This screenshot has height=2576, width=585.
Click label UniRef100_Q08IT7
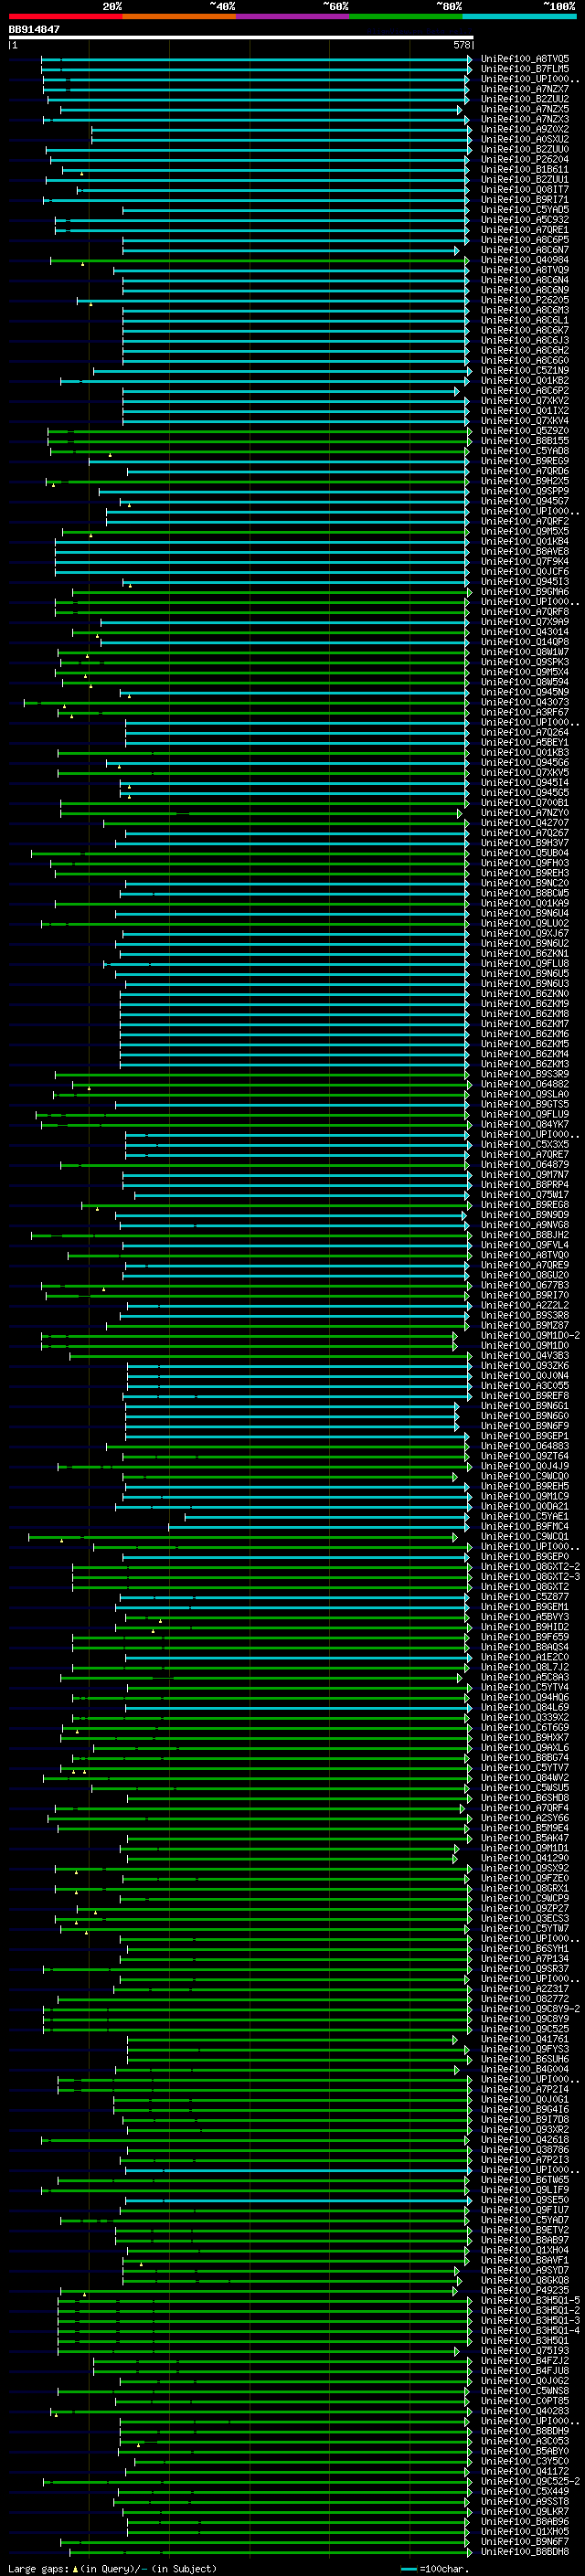click(x=525, y=190)
